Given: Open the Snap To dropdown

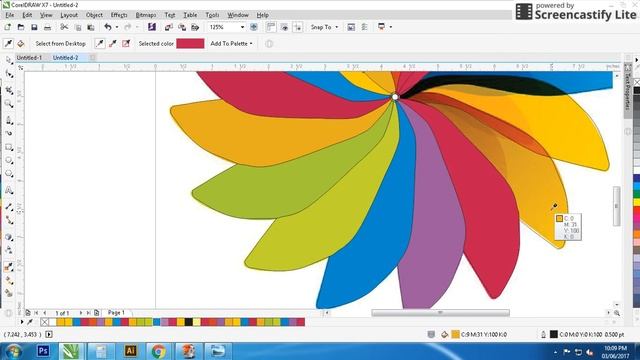Looking at the screenshot, I should (x=324, y=27).
